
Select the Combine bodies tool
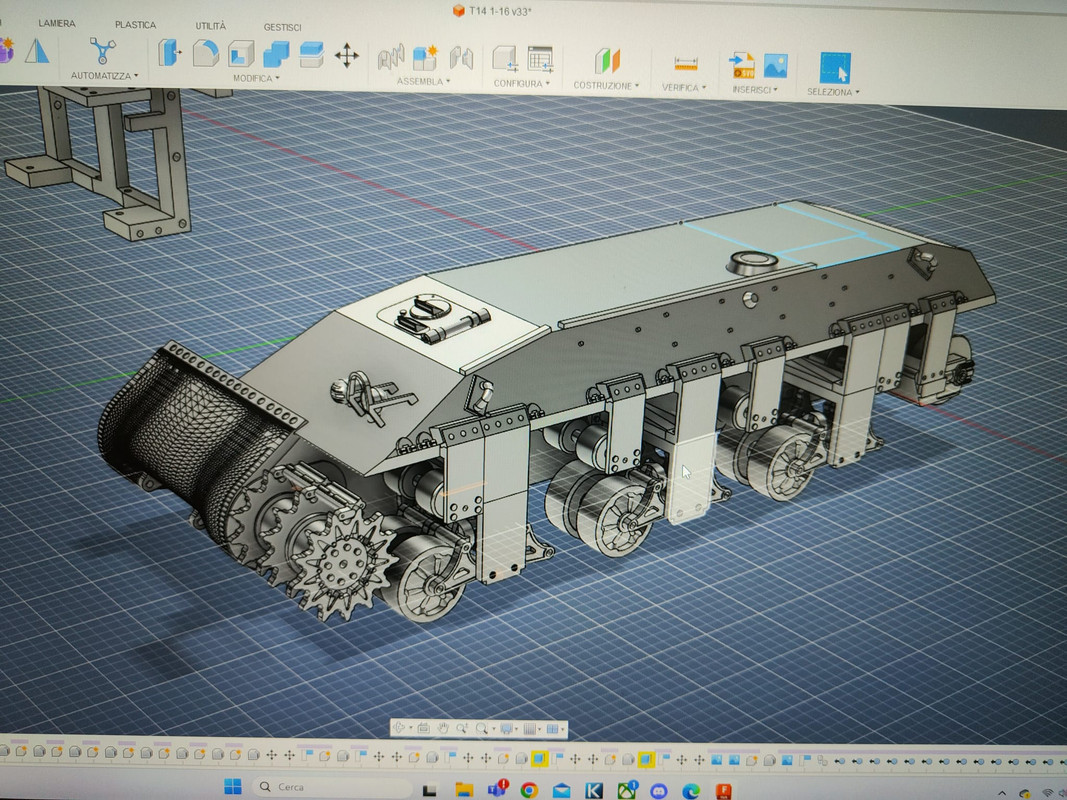276,54
